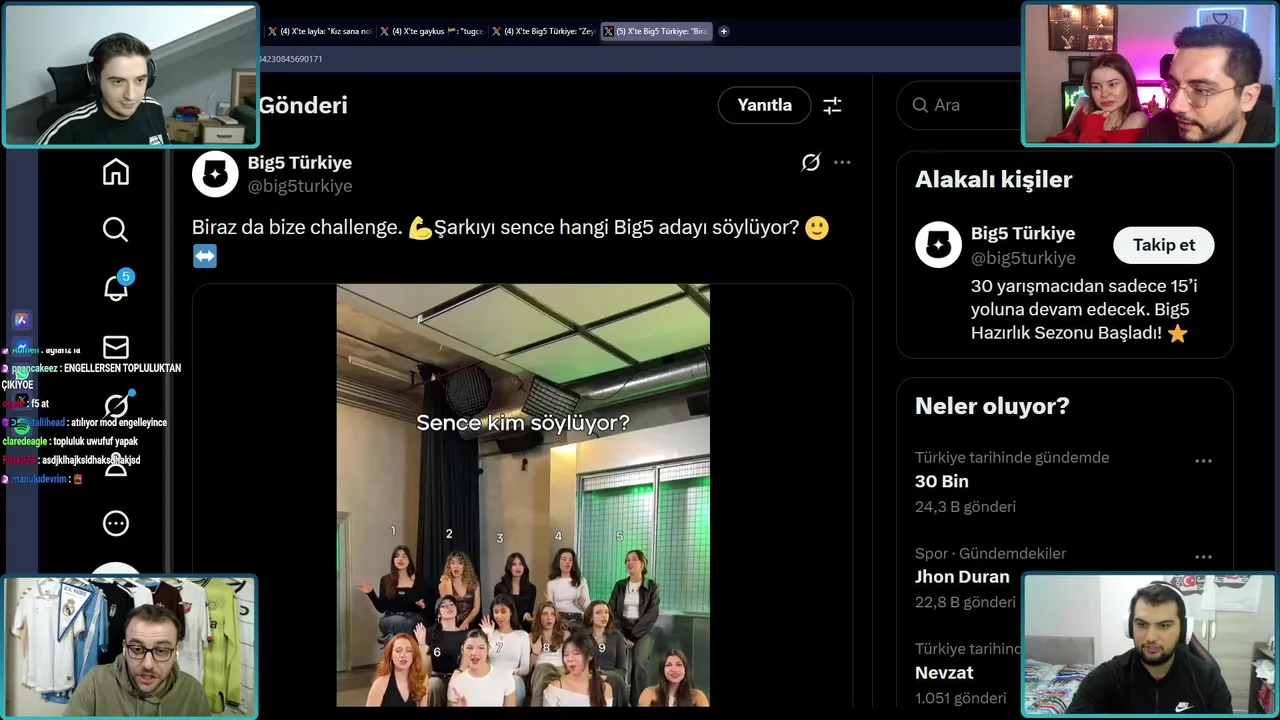Open the More circle icon in sidebar
Viewport: 1280px width, 720px height.
[116, 523]
